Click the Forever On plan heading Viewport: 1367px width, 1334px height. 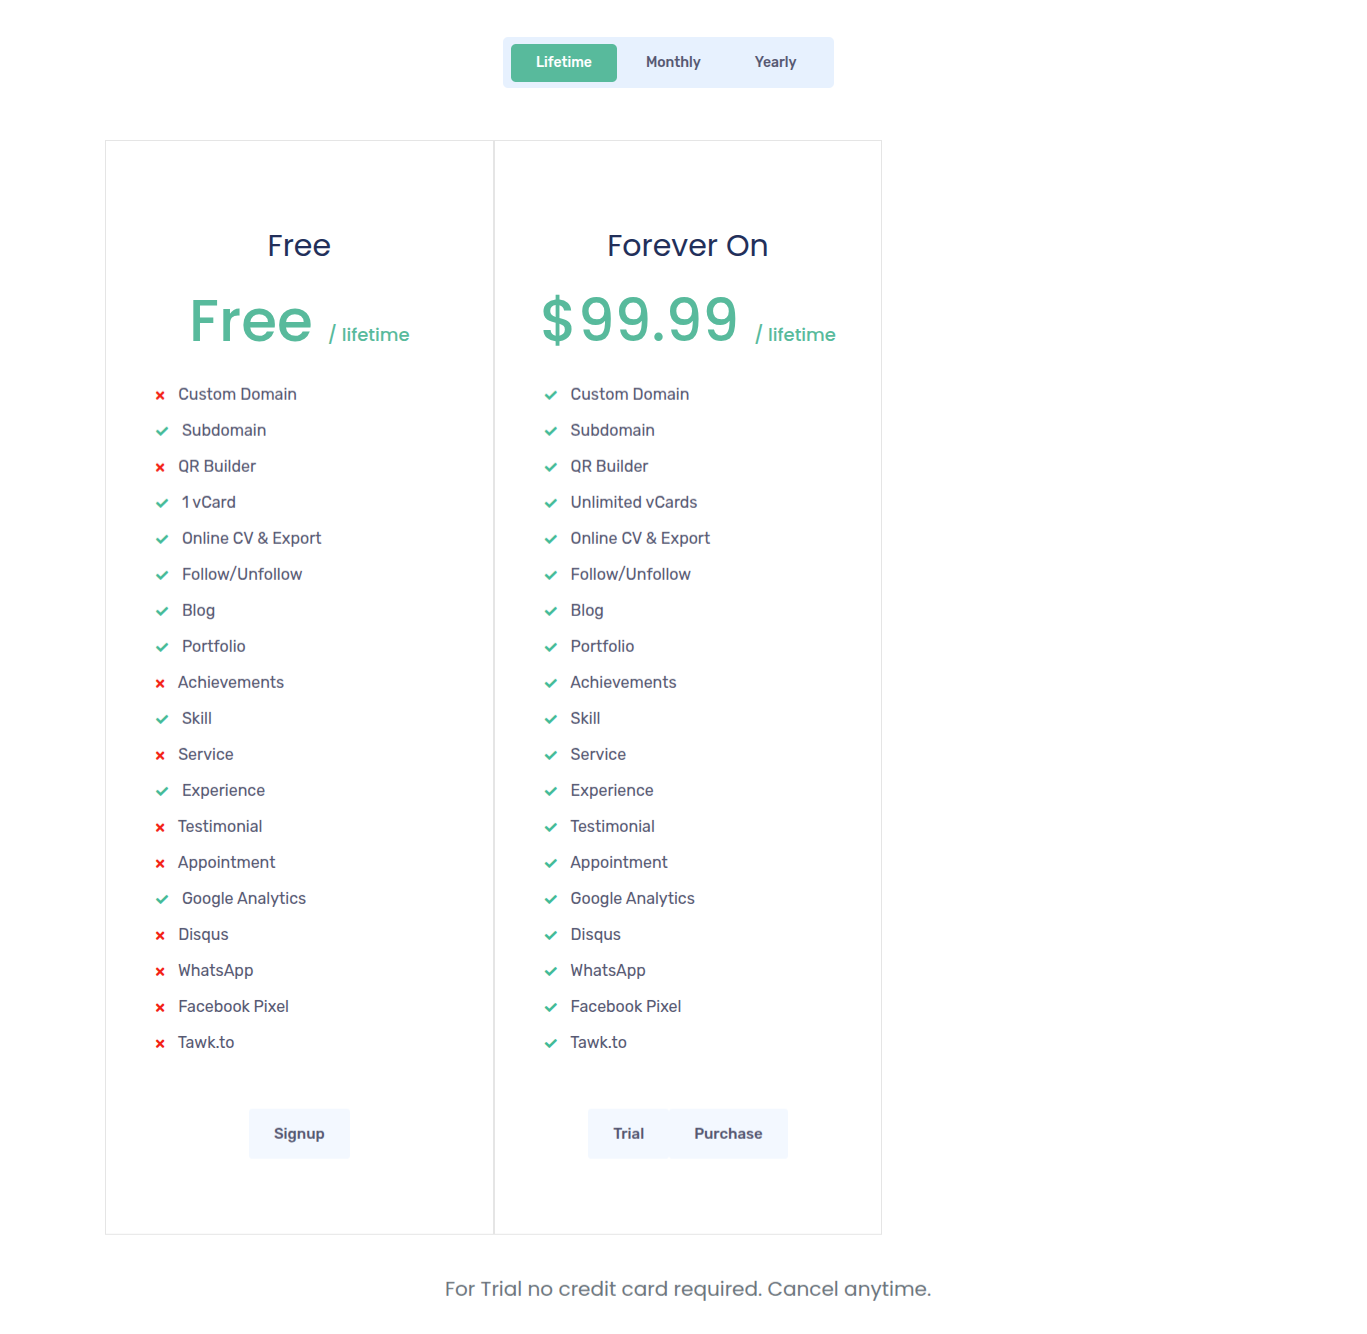point(687,246)
